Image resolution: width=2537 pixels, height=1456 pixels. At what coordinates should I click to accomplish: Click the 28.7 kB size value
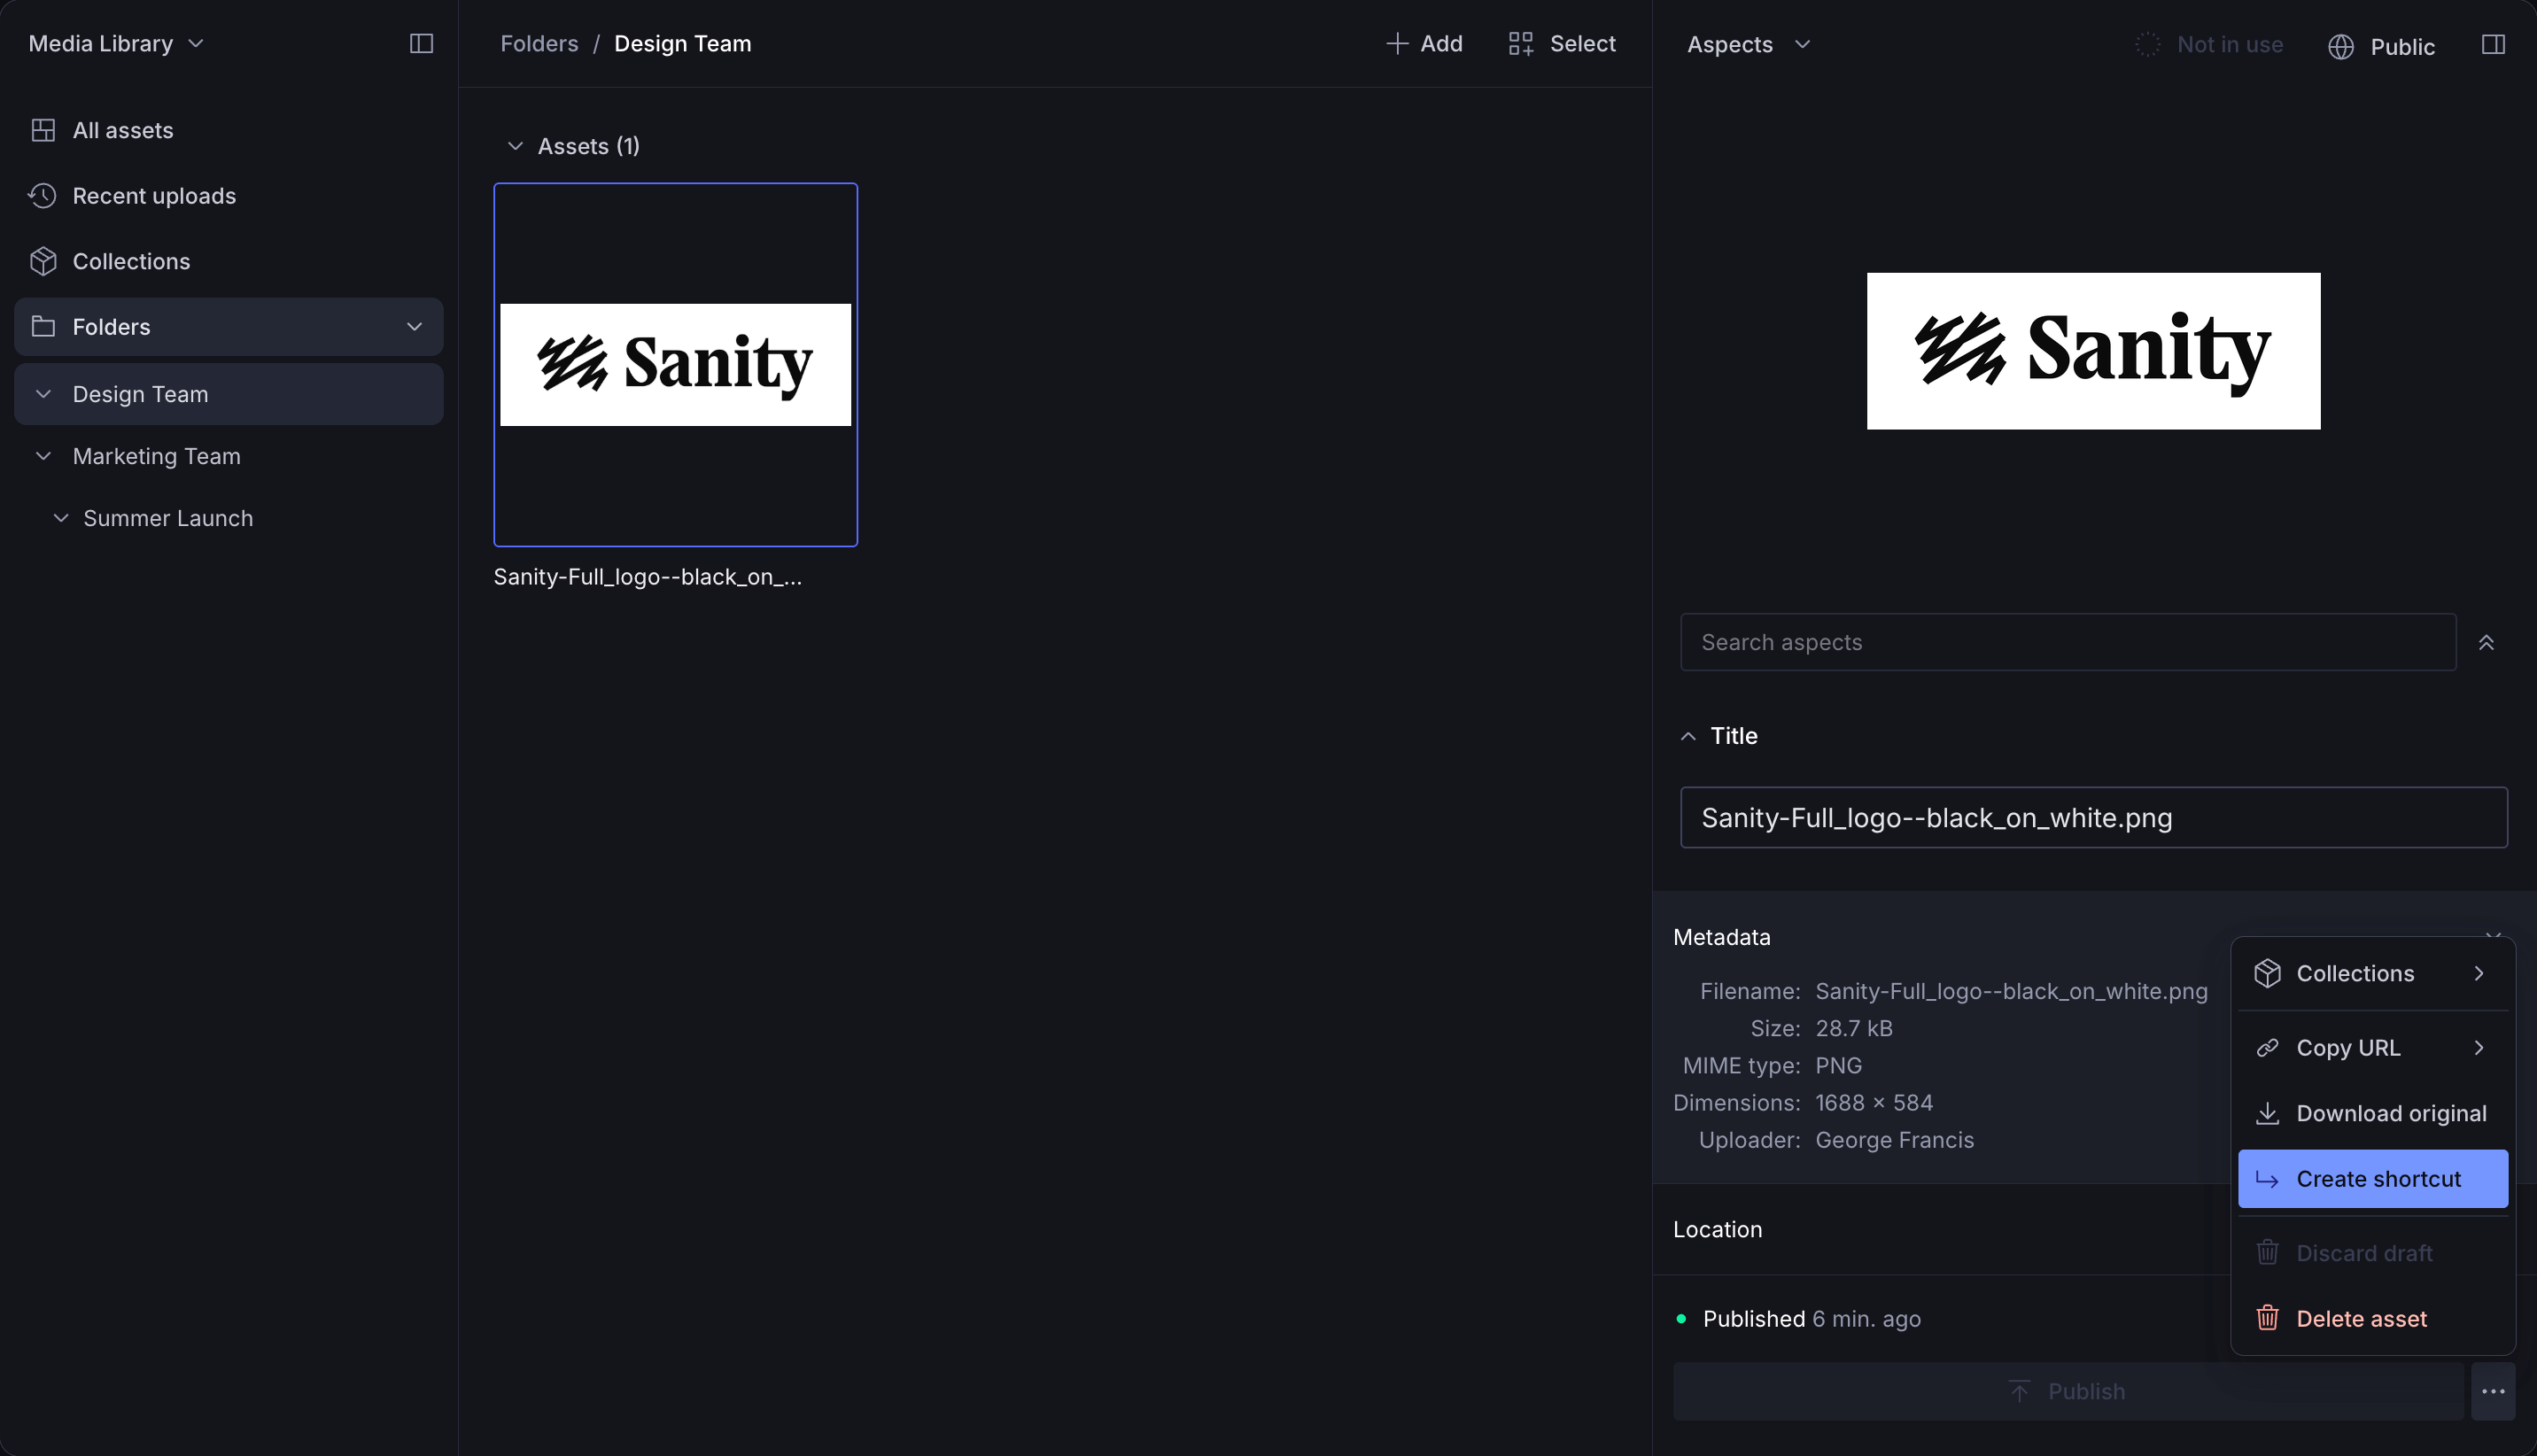(x=1853, y=1029)
